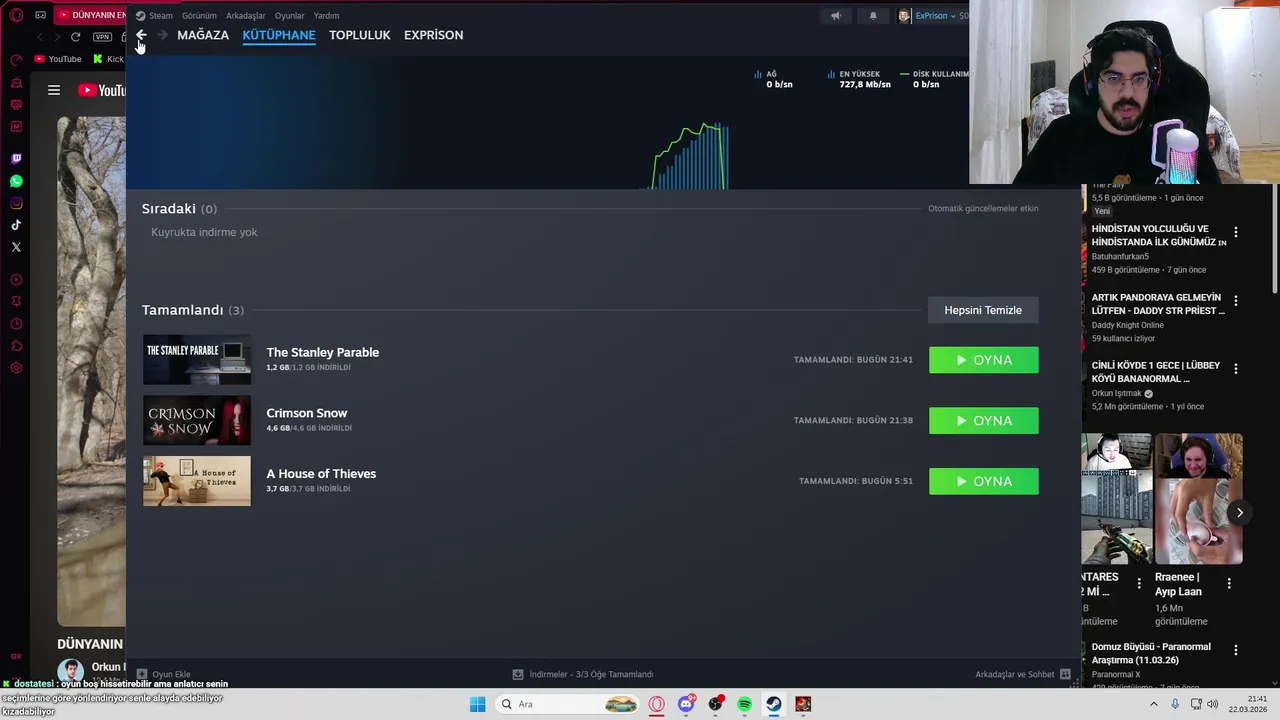1280x720 pixels.
Task: Open WhatsApp in the Opera sidebar
Action: 16,181
